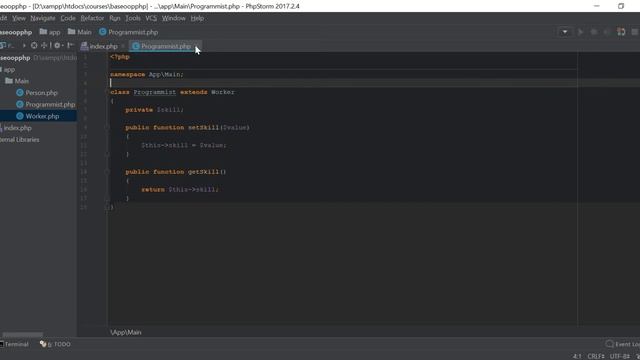Select Worker.php in project tree

click(42, 116)
